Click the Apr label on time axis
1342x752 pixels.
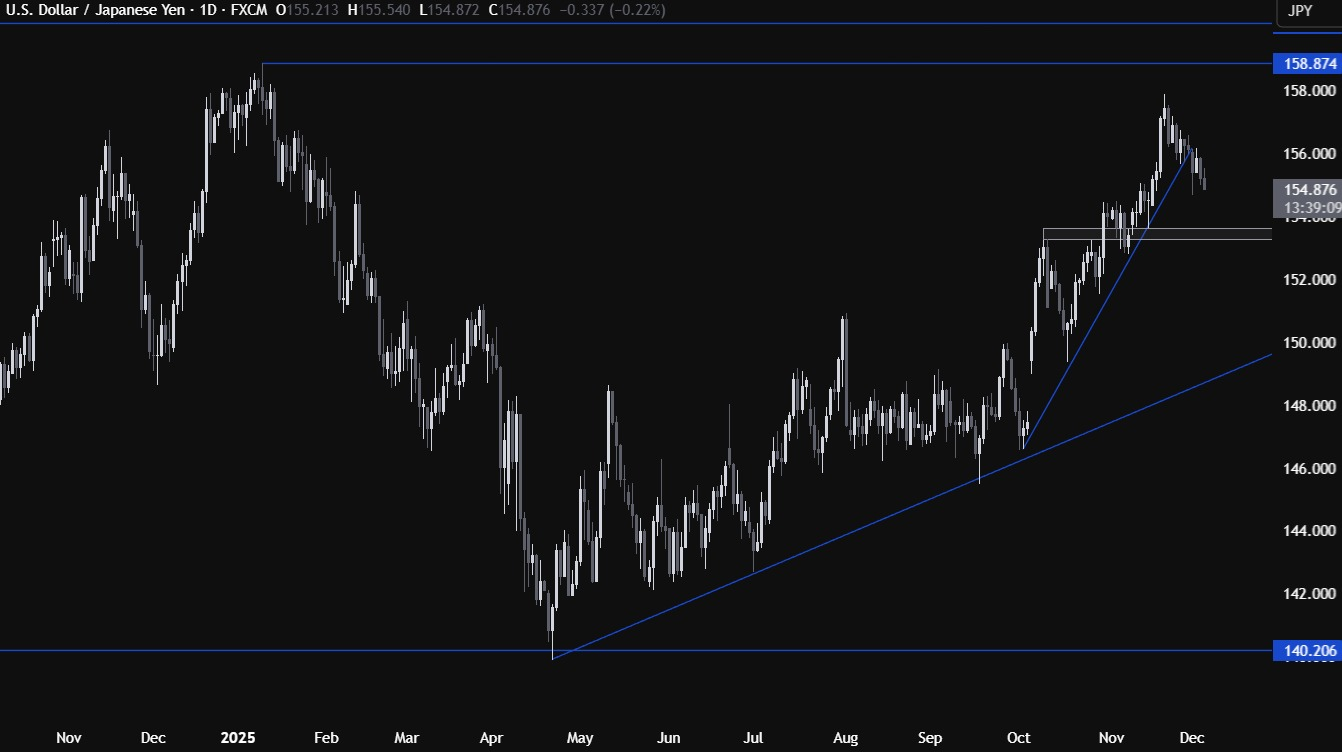[491, 738]
